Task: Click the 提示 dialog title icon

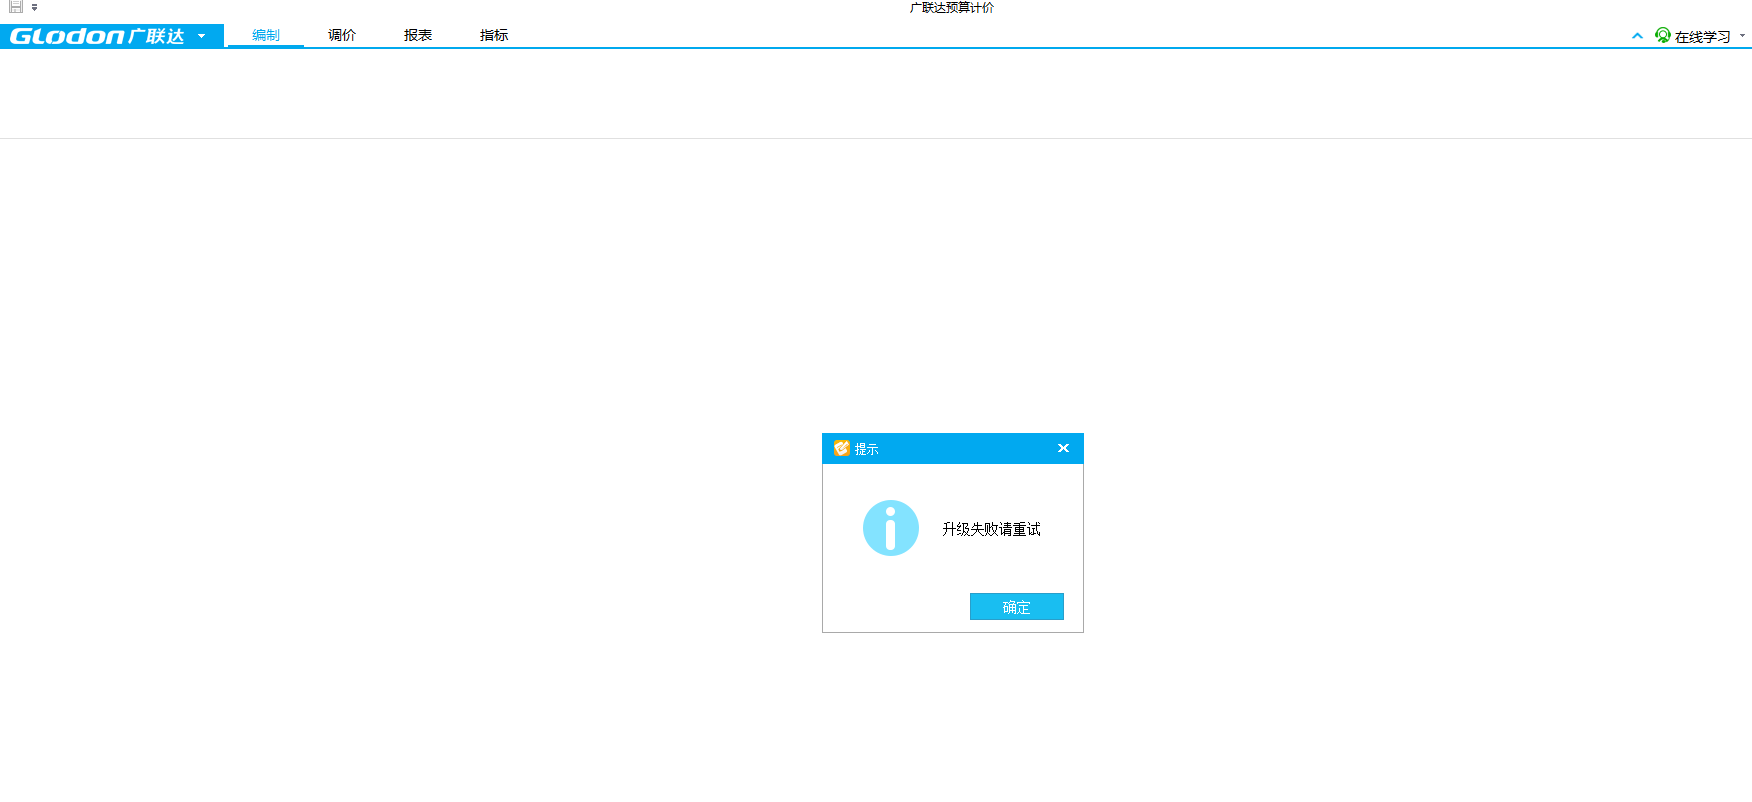Action: pos(842,448)
